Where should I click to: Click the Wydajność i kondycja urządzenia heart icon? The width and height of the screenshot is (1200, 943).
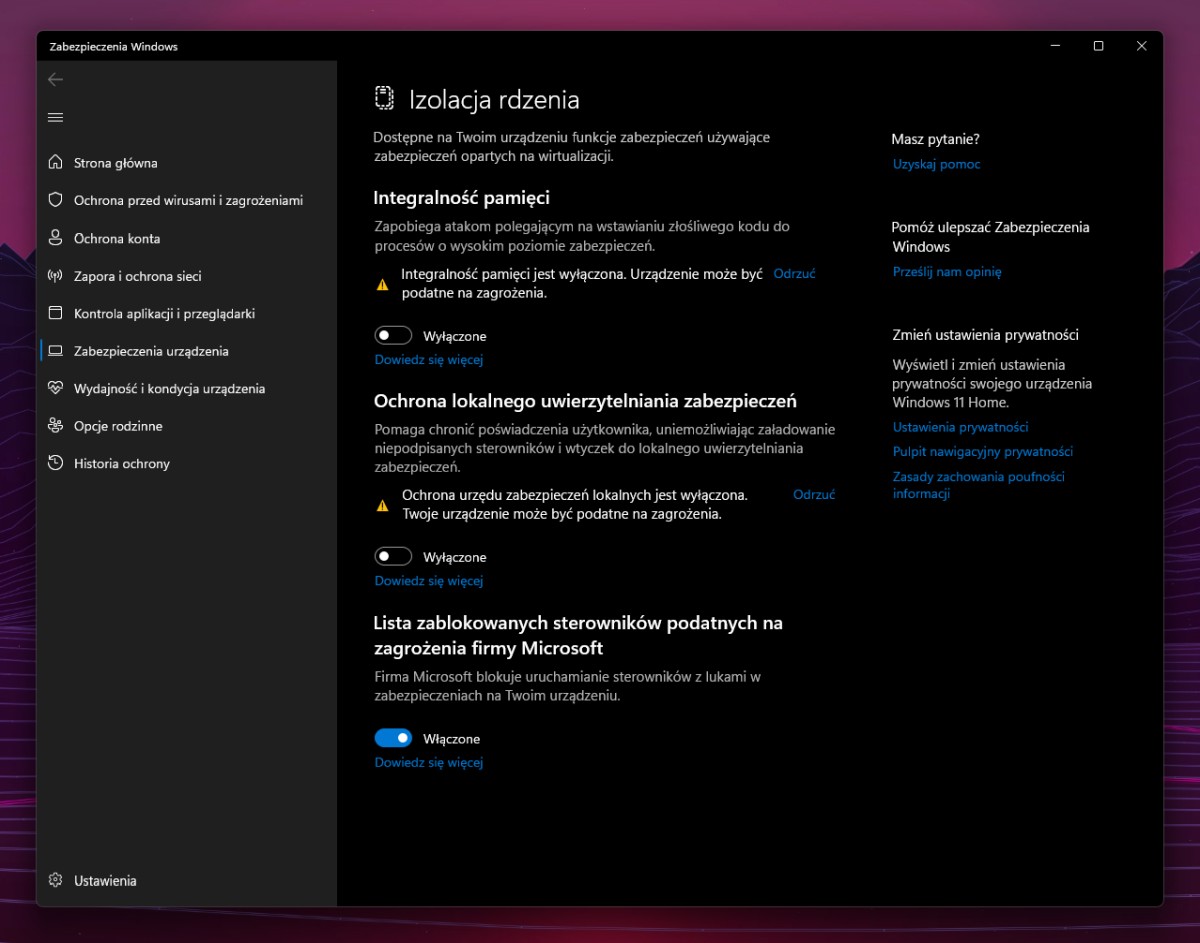[x=55, y=388]
